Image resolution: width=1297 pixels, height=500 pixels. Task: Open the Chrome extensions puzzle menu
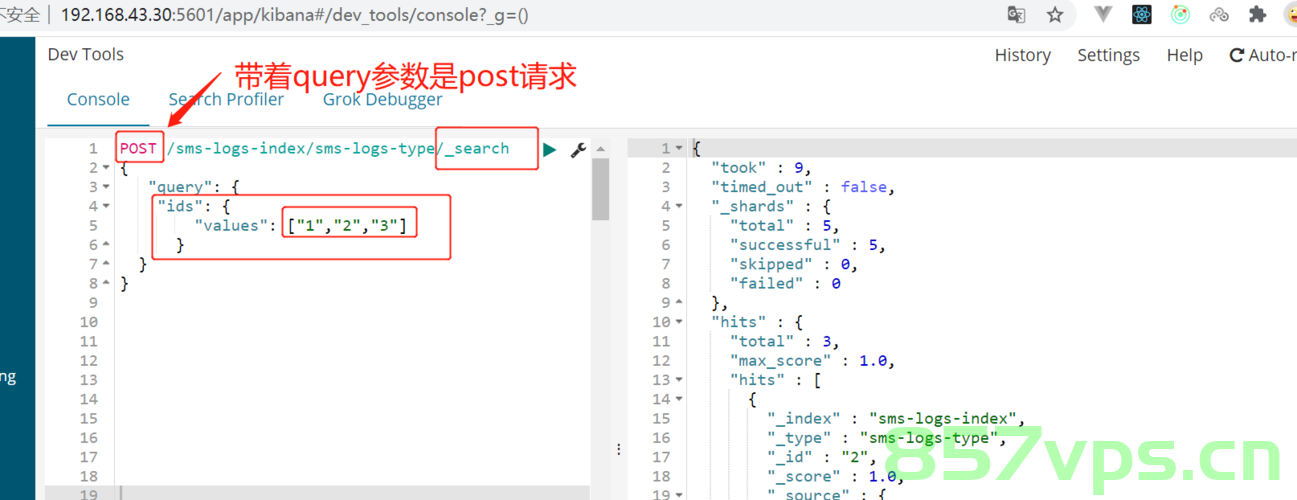click(x=1257, y=14)
